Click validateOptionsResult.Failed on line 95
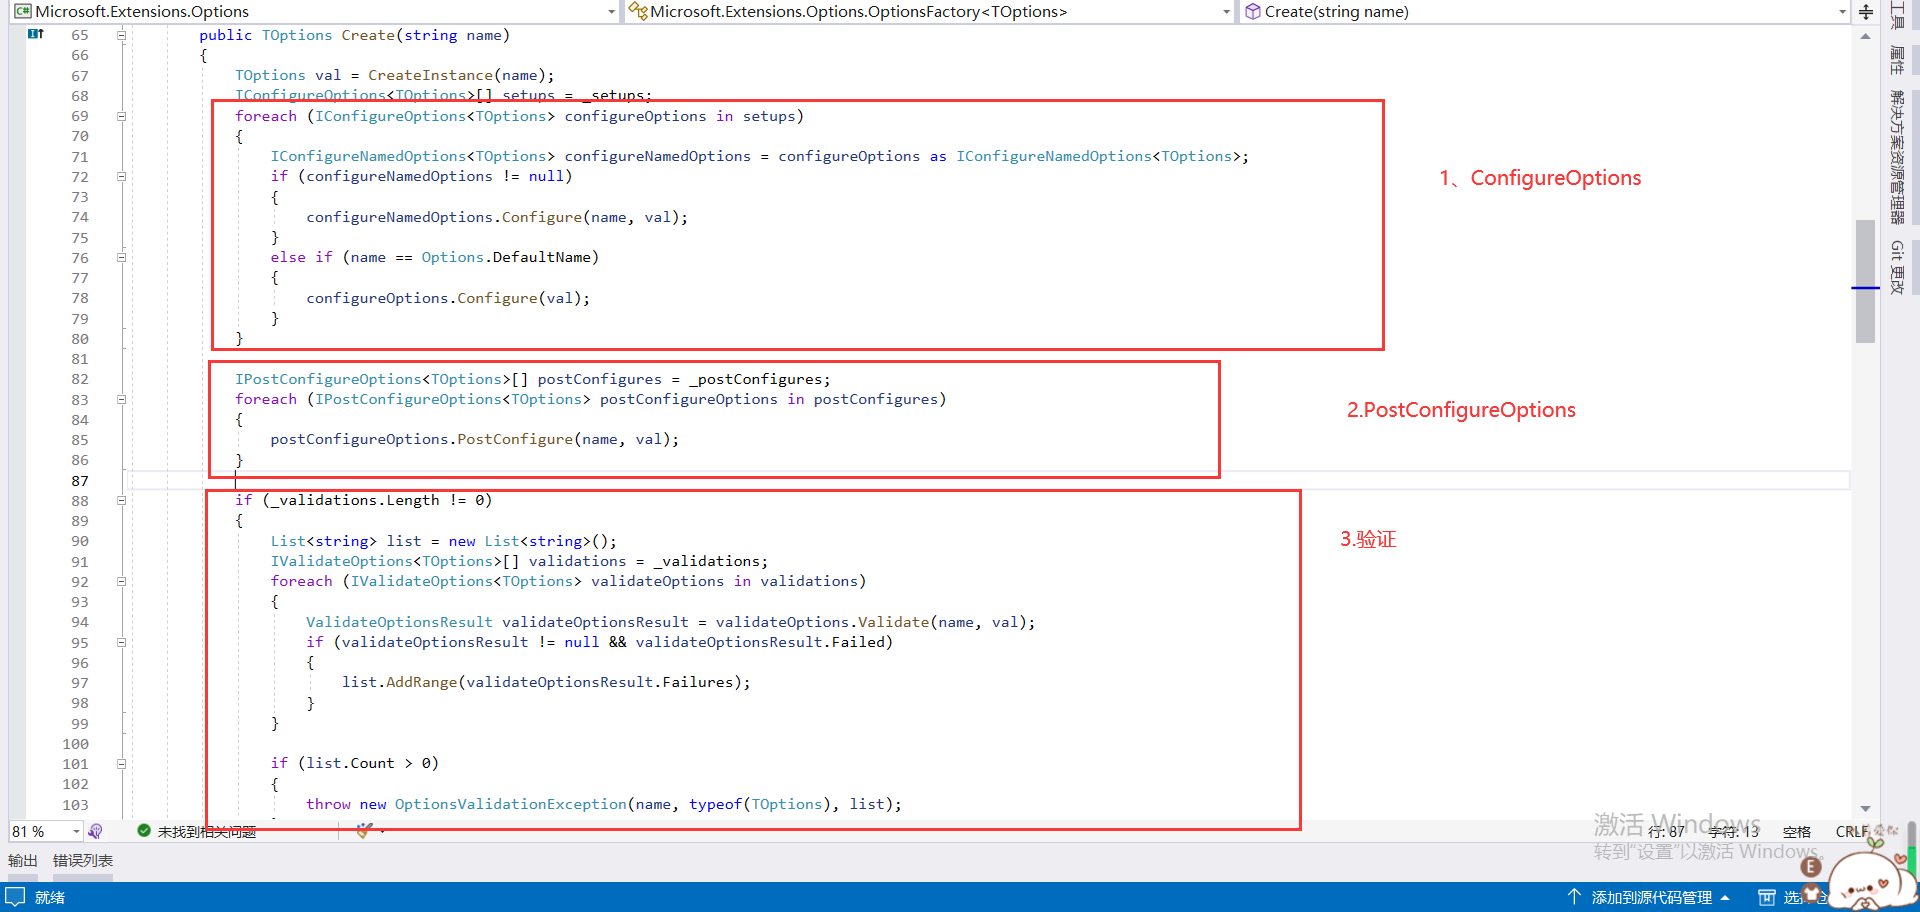The width and height of the screenshot is (1920, 912). tap(760, 642)
